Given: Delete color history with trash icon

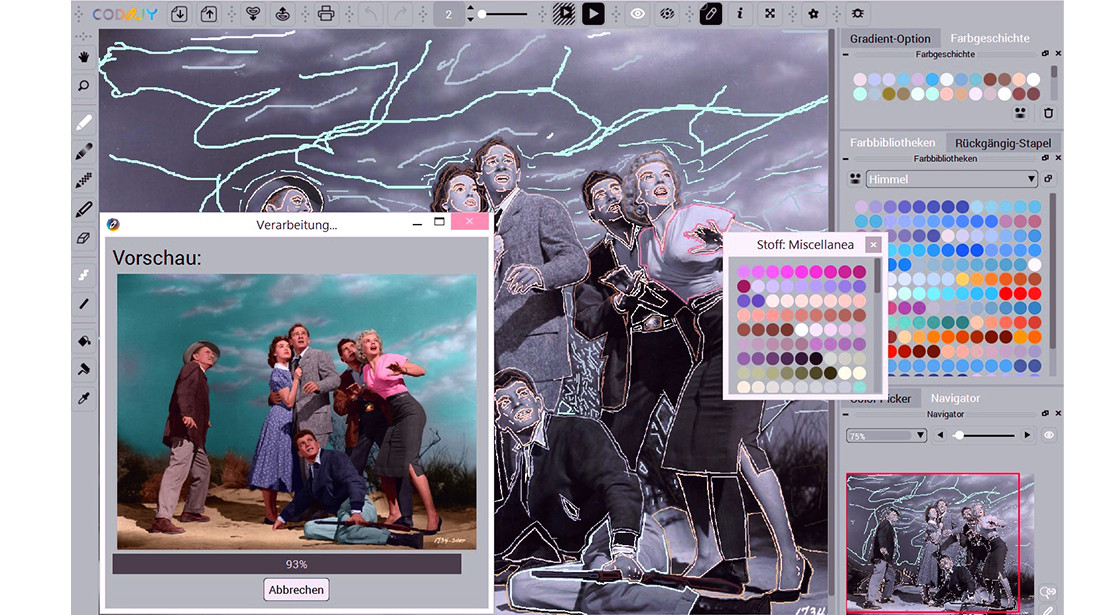Looking at the screenshot, I should tap(1048, 113).
